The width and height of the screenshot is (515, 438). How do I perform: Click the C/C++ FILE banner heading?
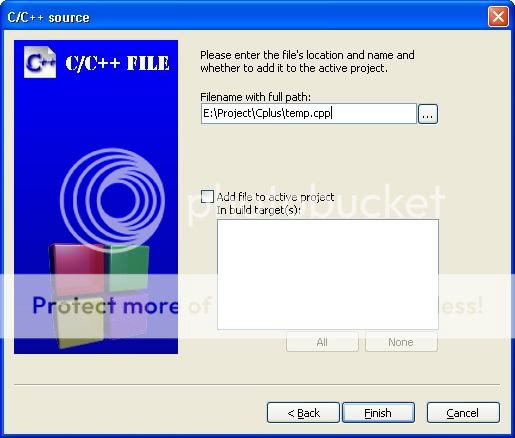coord(117,63)
